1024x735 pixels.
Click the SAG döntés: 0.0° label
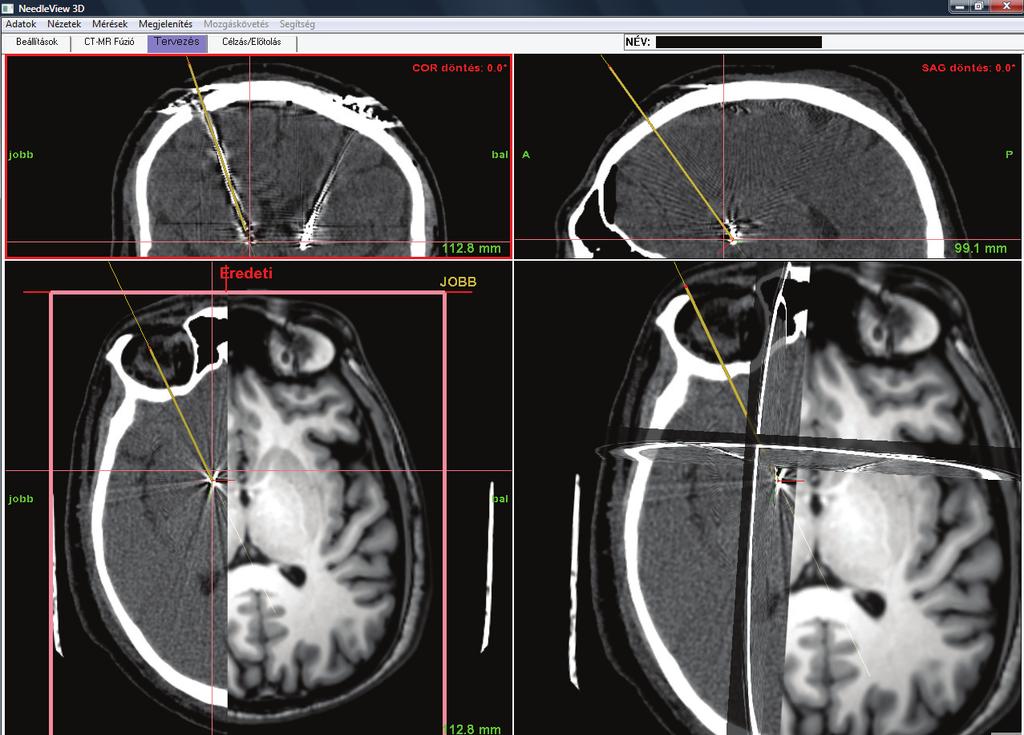point(968,68)
